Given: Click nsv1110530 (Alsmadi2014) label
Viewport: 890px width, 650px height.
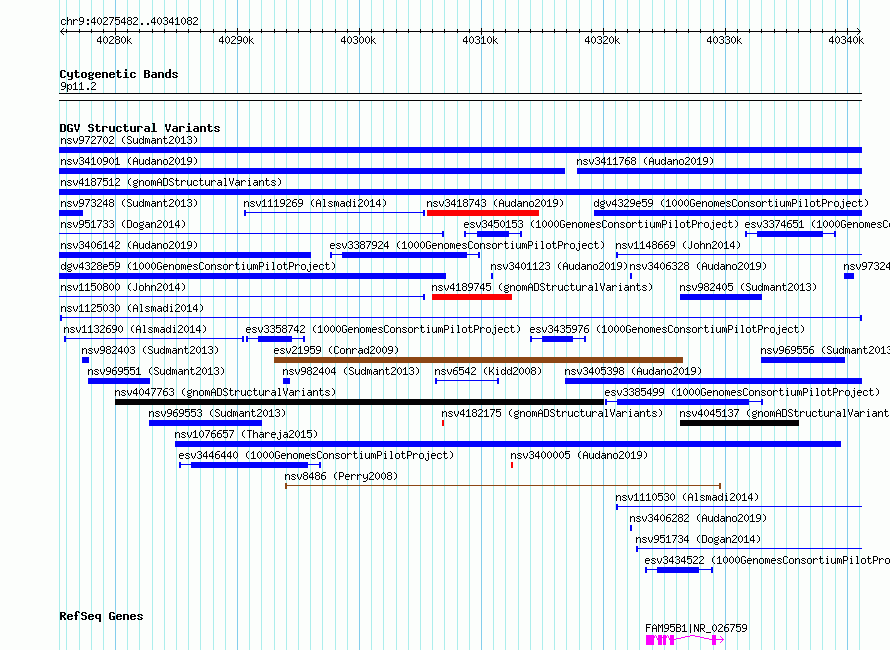Looking at the screenshot, I should 687,497.
